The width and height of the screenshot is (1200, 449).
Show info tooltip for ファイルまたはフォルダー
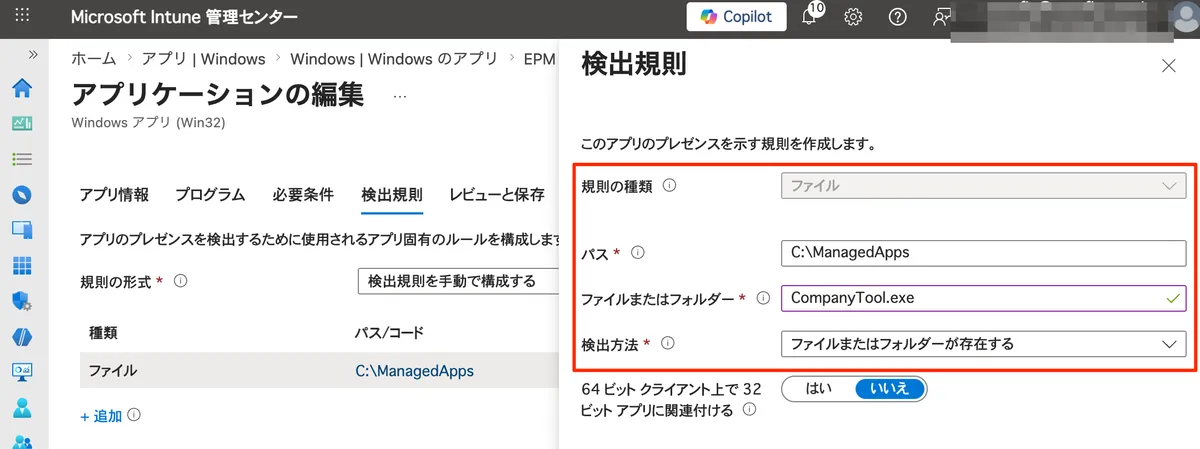(763, 298)
